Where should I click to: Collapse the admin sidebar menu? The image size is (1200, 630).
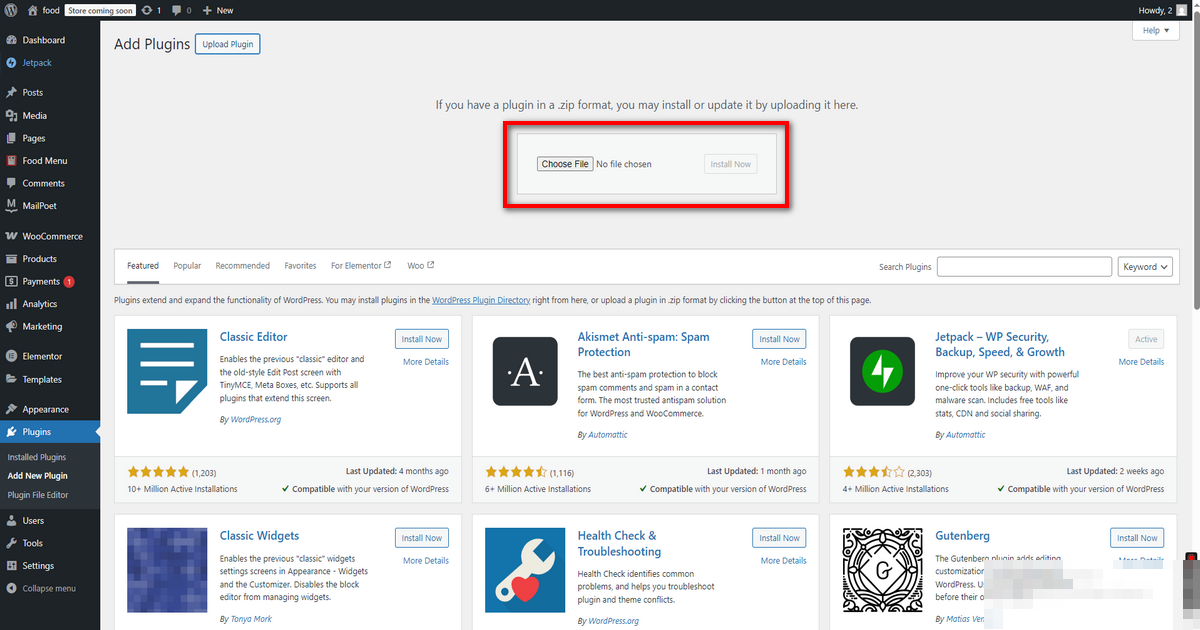[50, 588]
